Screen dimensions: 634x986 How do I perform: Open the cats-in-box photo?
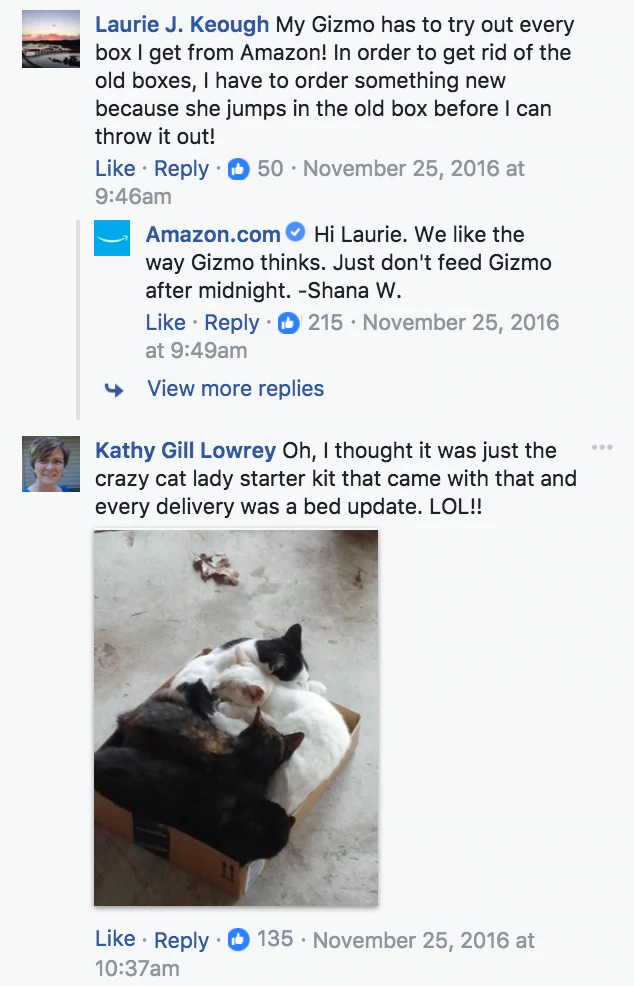(236, 717)
